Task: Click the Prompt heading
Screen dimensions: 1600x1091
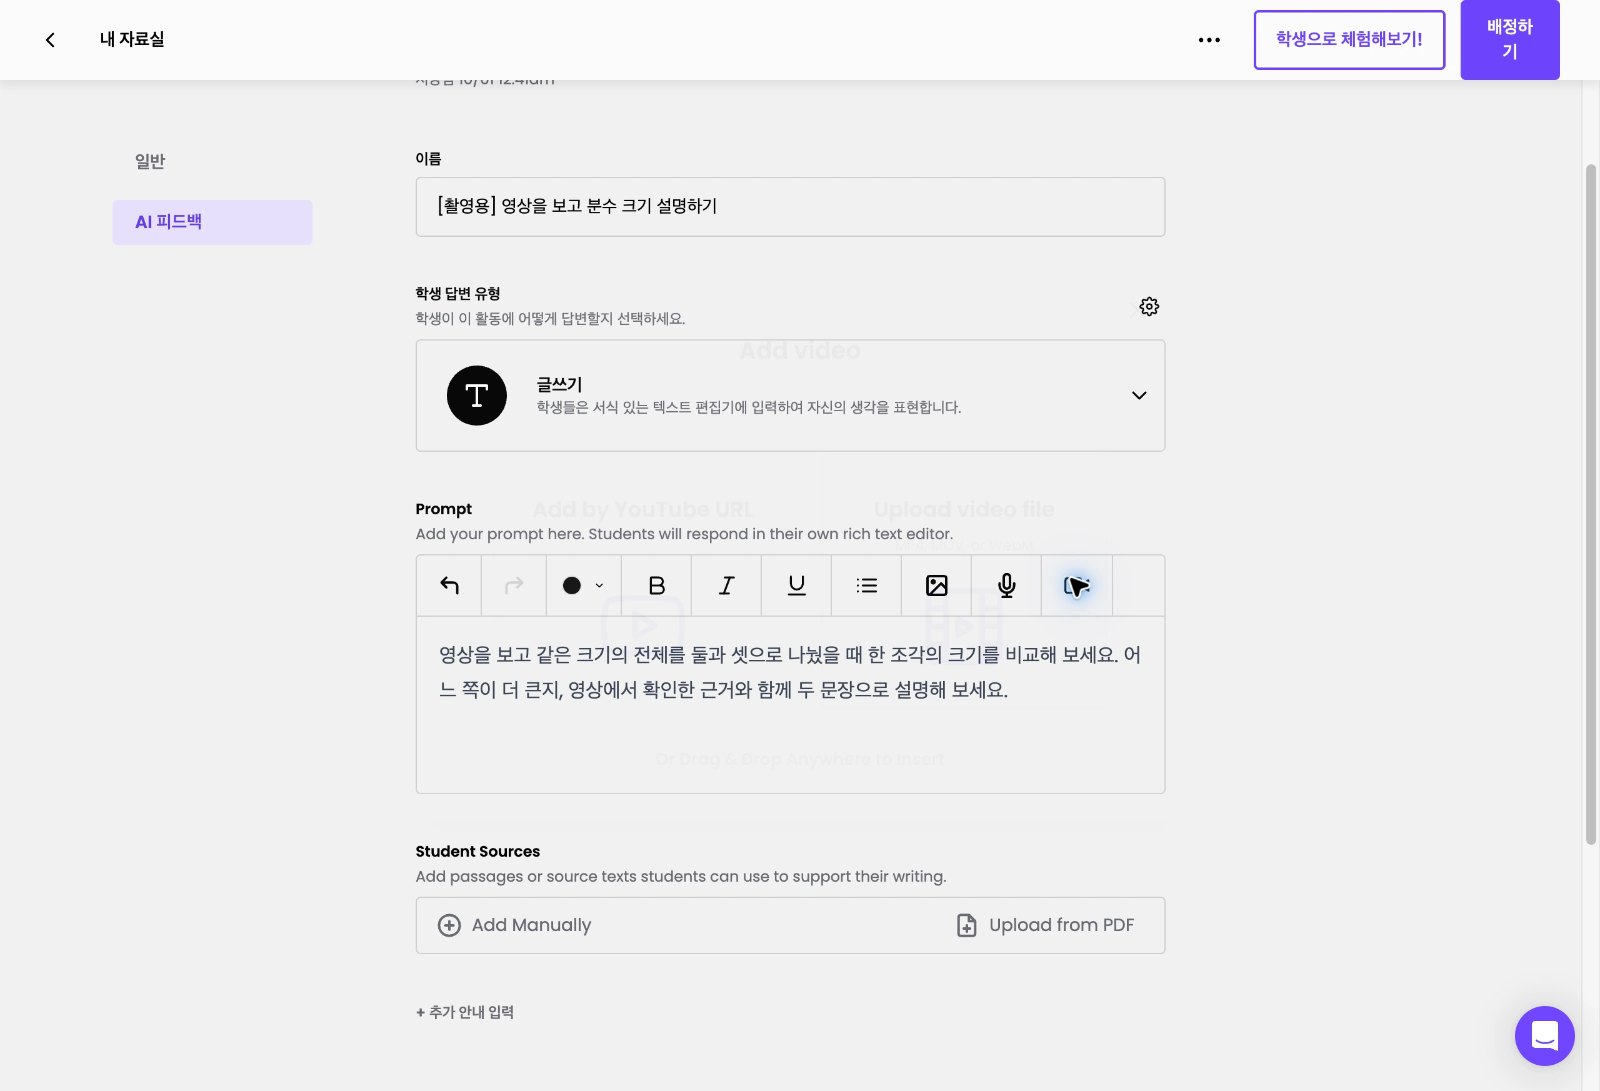Action: tap(444, 509)
